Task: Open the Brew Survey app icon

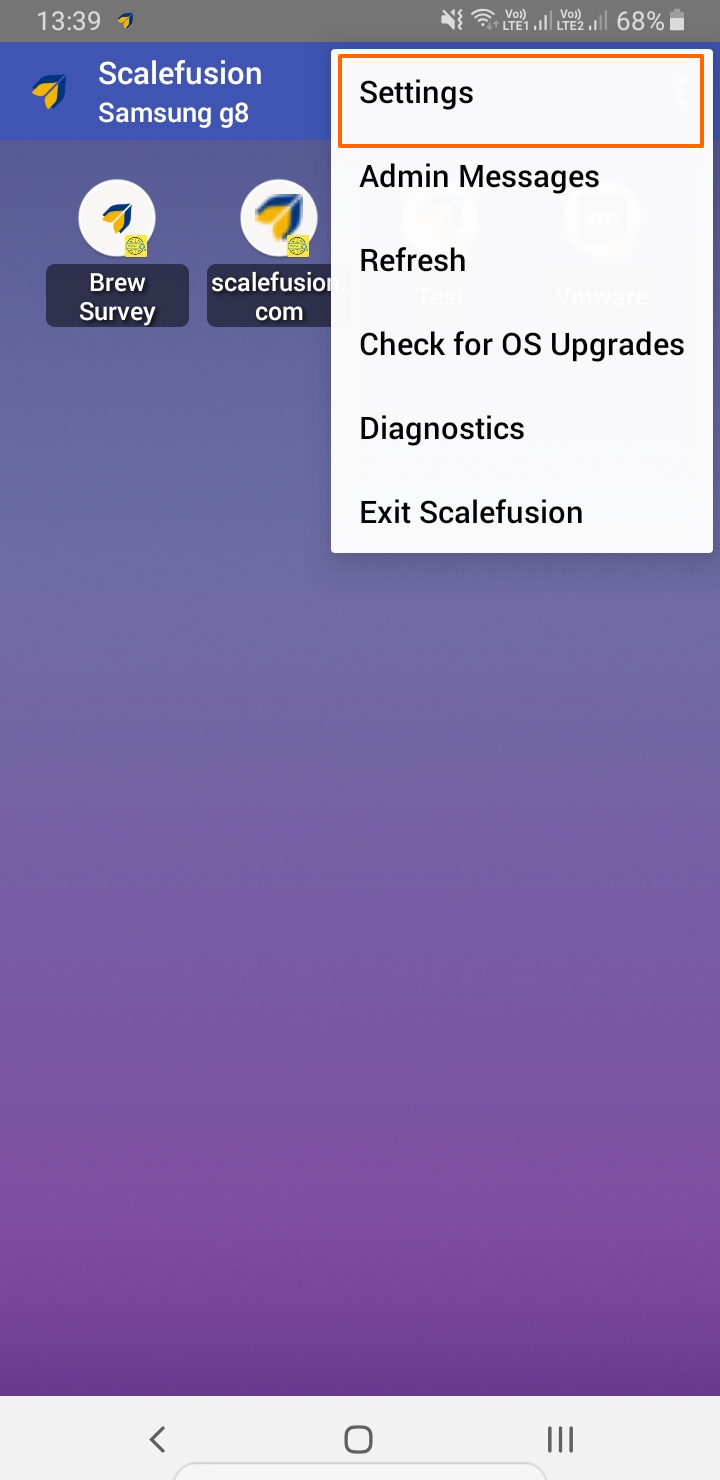Action: point(117,218)
